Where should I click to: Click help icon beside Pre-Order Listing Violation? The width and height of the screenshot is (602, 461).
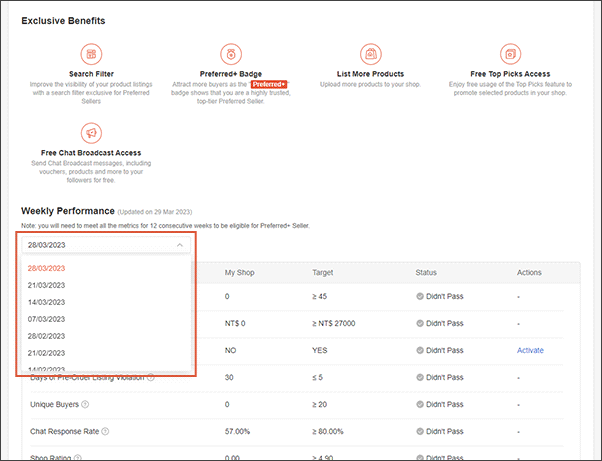[x=151, y=377]
